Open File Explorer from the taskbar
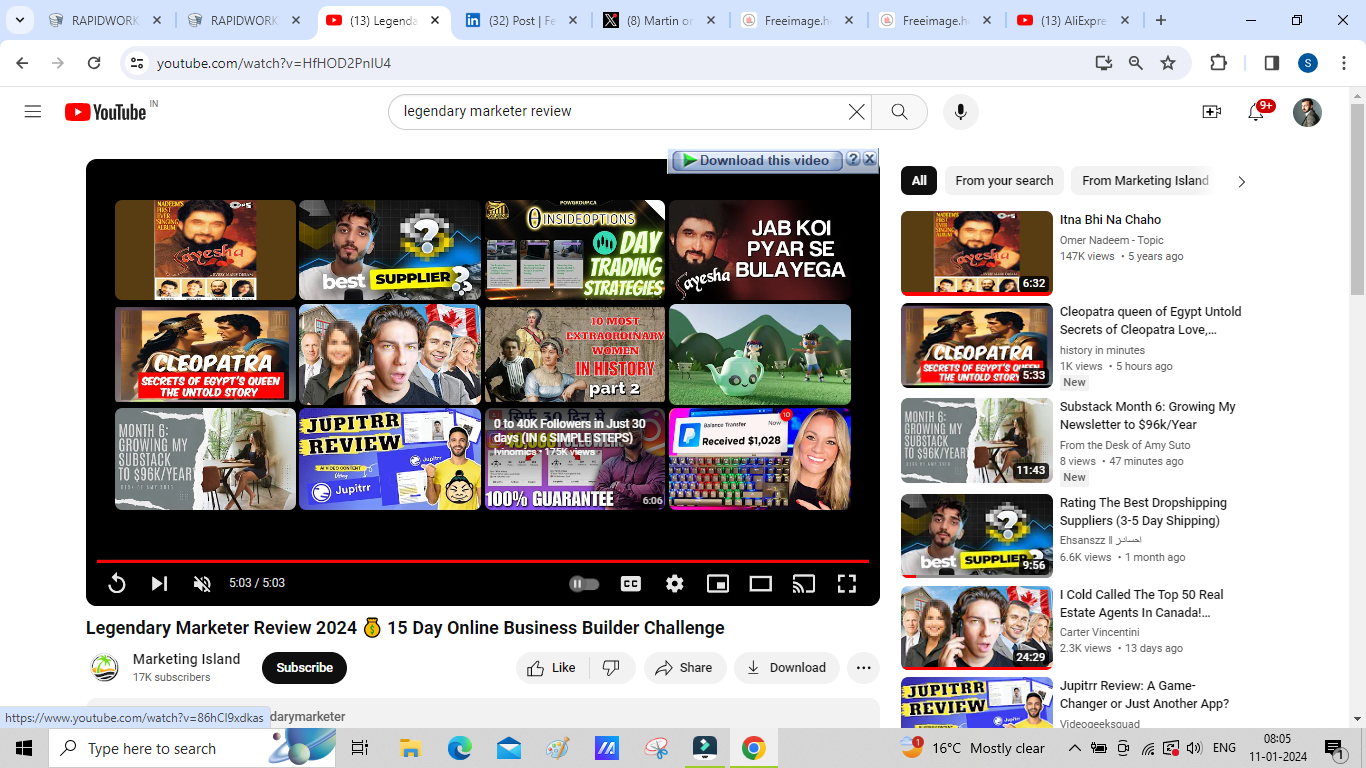Image resolution: width=1366 pixels, height=768 pixels. click(x=410, y=748)
